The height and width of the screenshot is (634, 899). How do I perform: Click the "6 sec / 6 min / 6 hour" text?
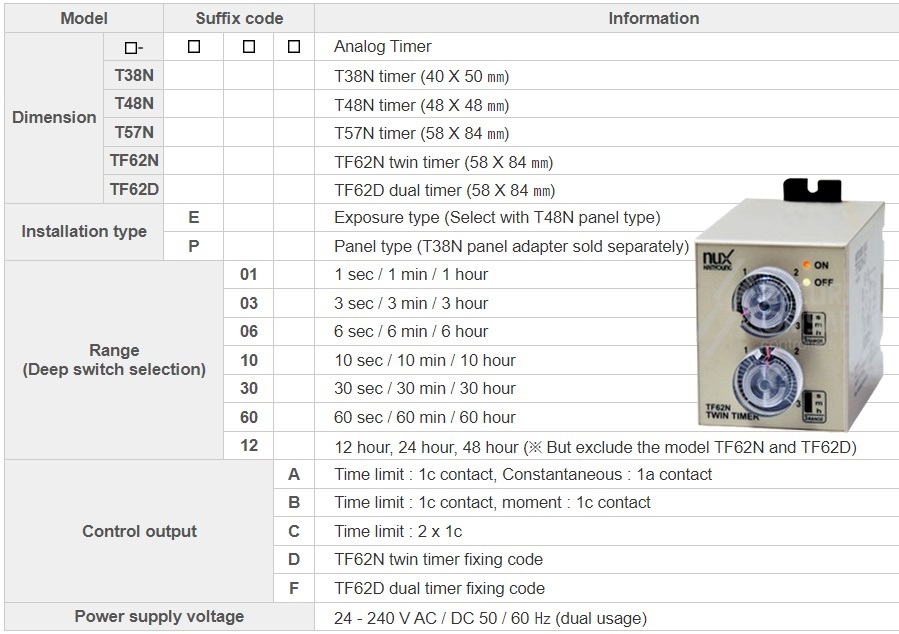point(411,331)
